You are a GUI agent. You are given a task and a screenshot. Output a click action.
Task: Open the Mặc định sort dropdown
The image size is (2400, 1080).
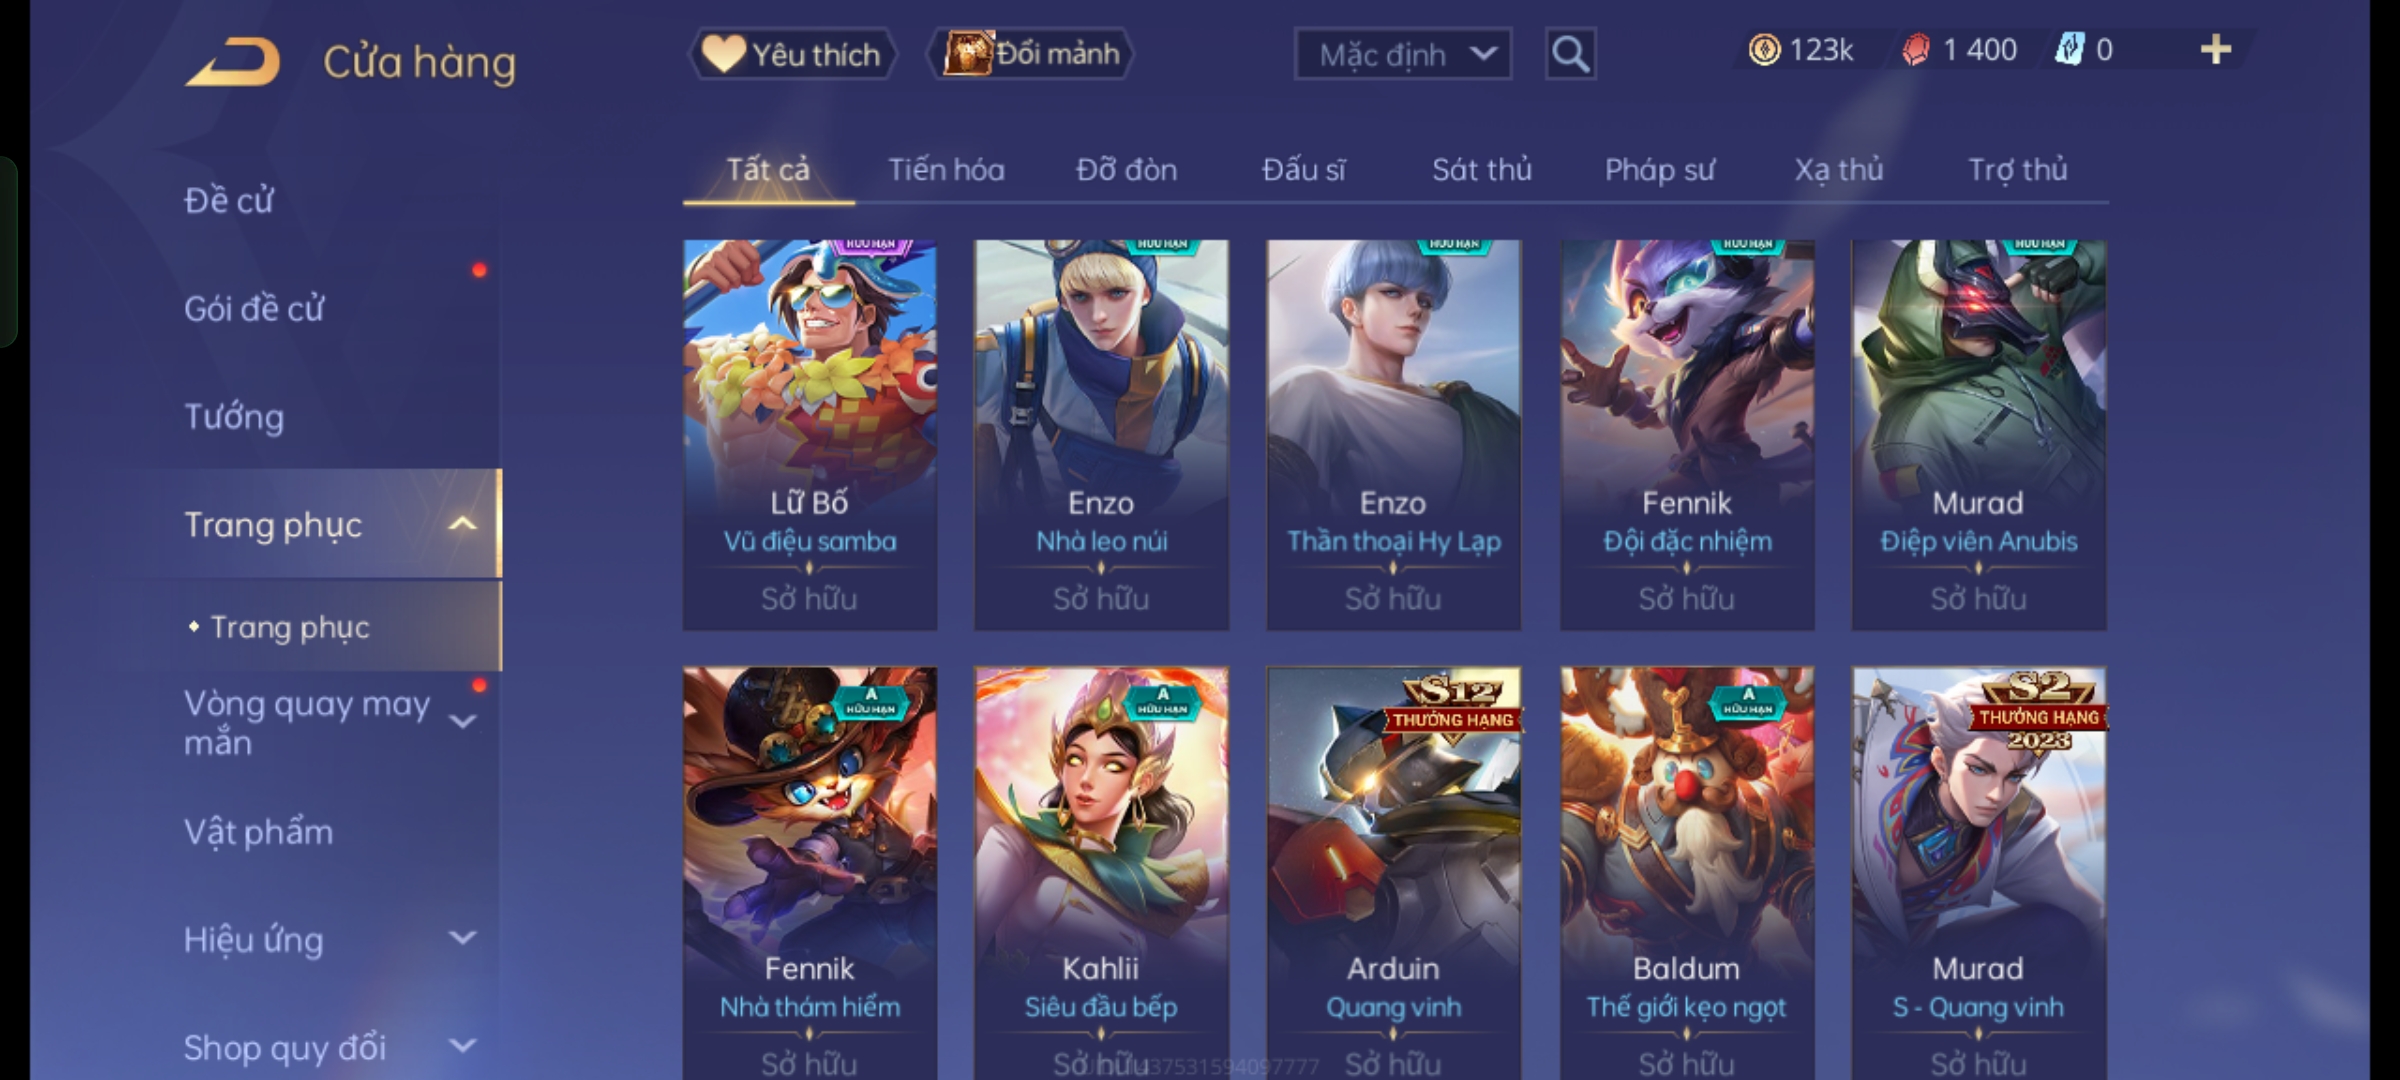[1402, 54]
